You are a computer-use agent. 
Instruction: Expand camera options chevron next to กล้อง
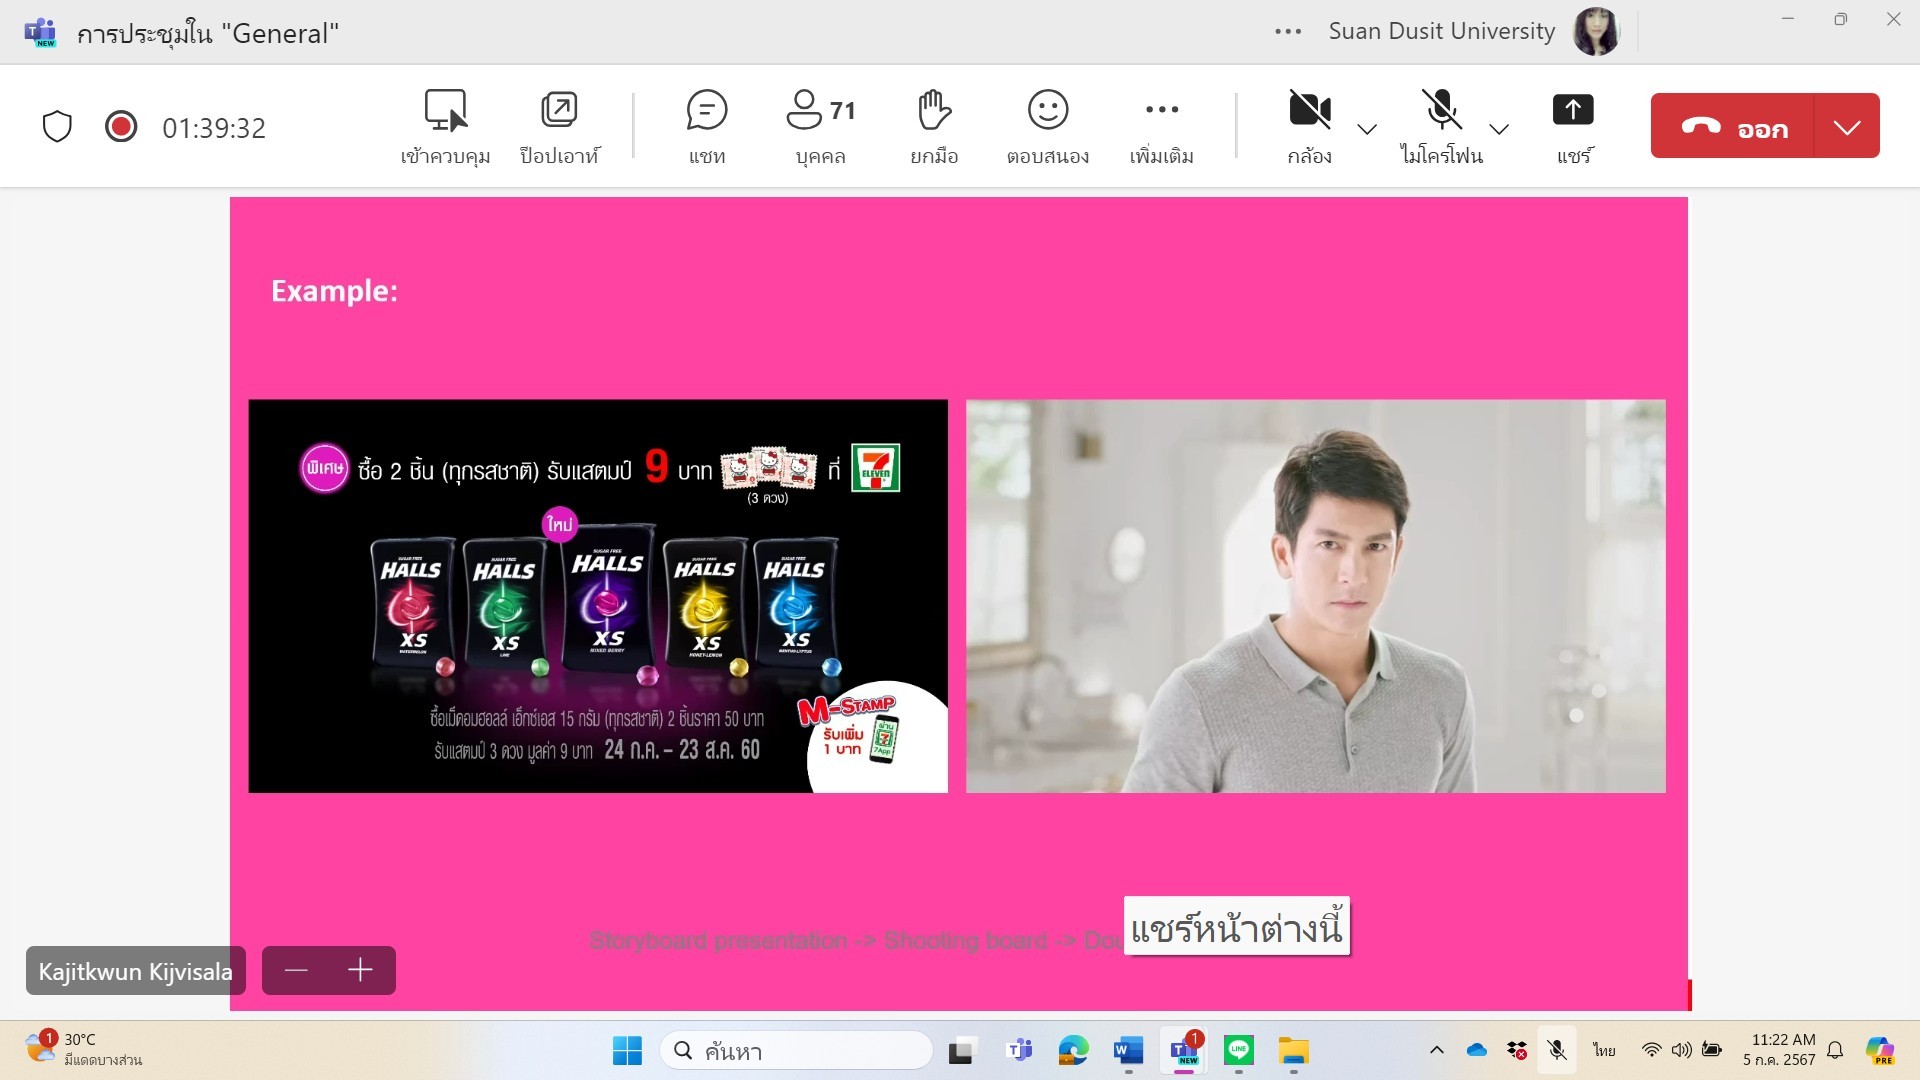coord(1367,129)
